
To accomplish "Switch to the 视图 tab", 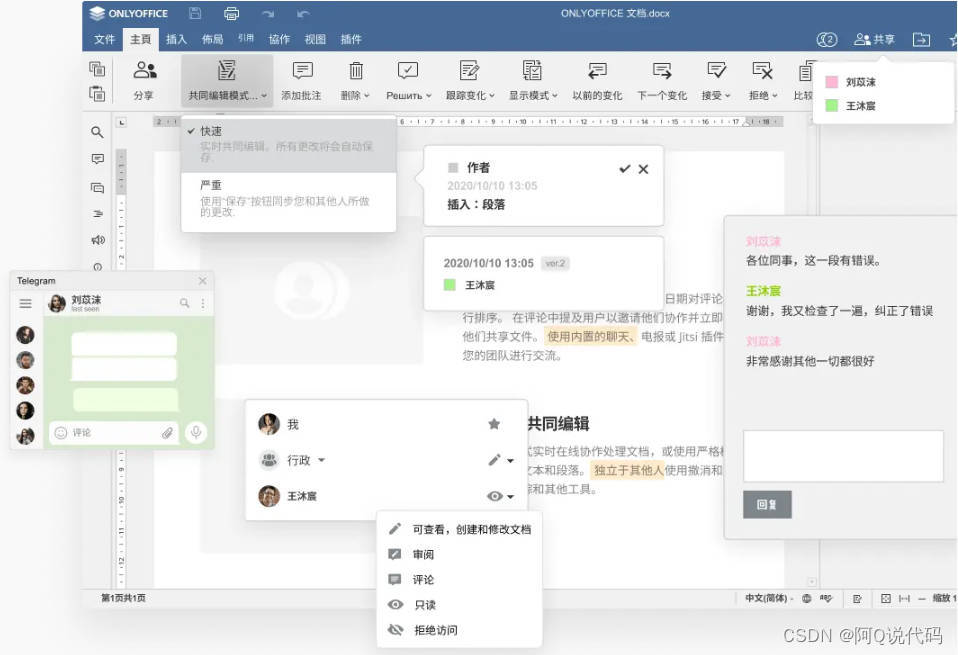I will [315, 39].
